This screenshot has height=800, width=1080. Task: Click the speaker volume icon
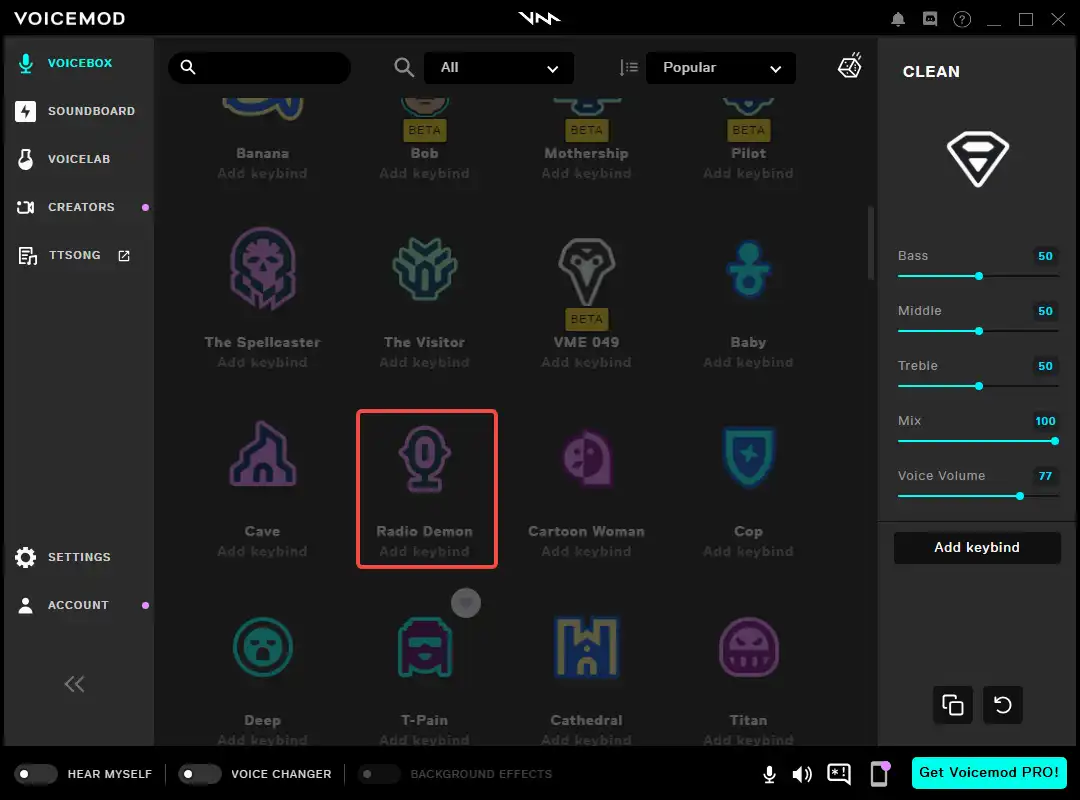click(x=802, y=775)
